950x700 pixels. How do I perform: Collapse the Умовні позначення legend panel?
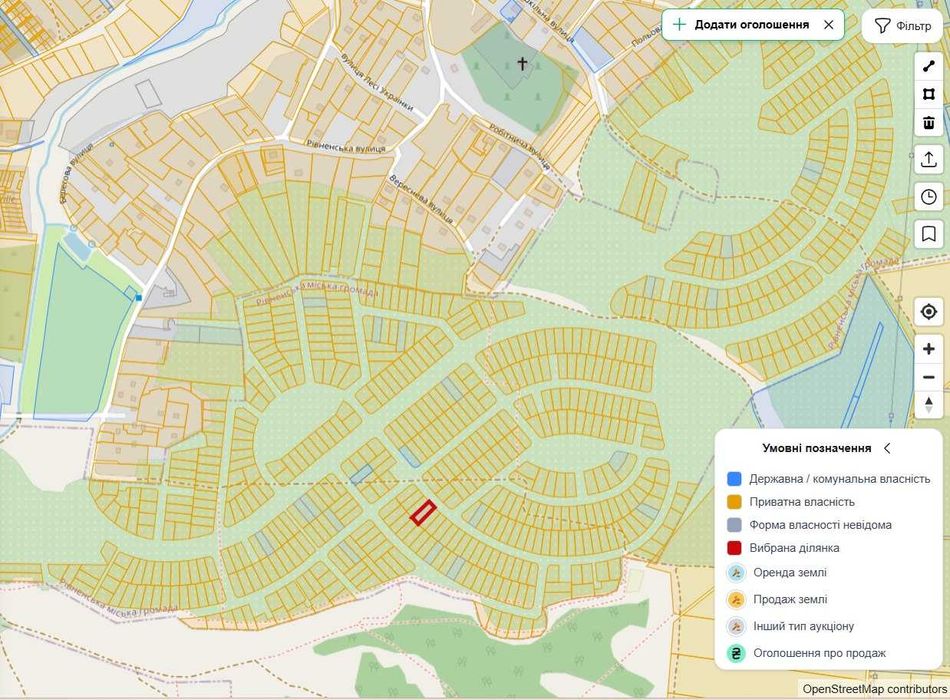pos(887,448)
